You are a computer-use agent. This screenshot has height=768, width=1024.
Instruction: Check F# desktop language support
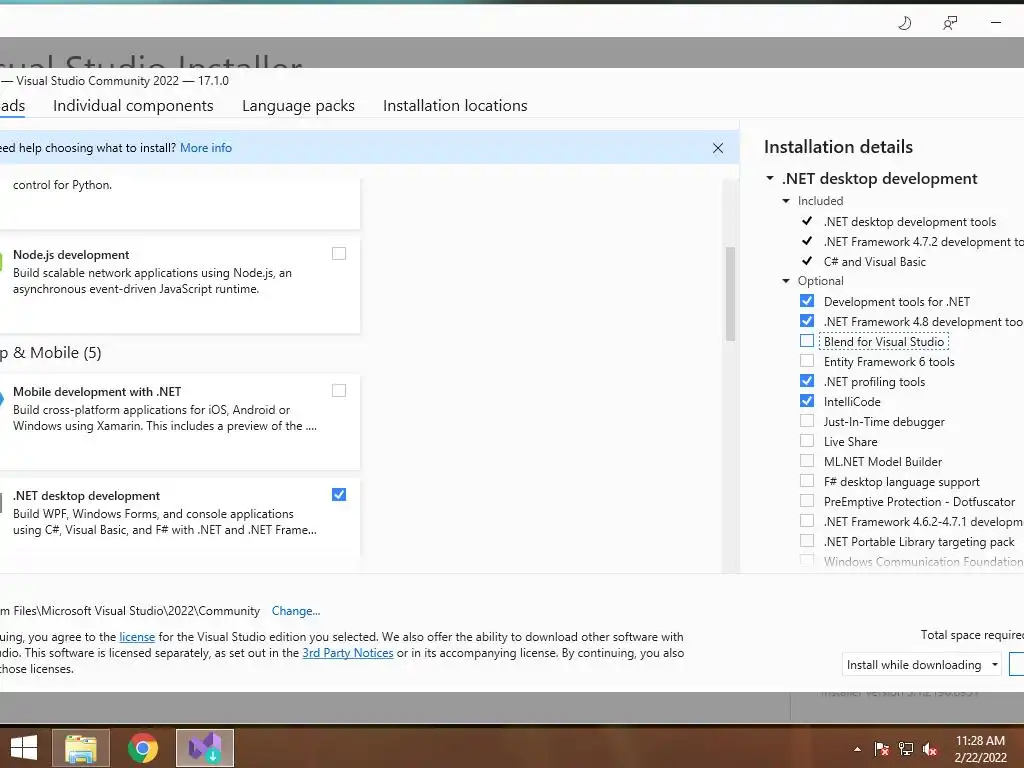pyautogui.click(x=807, y=481)
